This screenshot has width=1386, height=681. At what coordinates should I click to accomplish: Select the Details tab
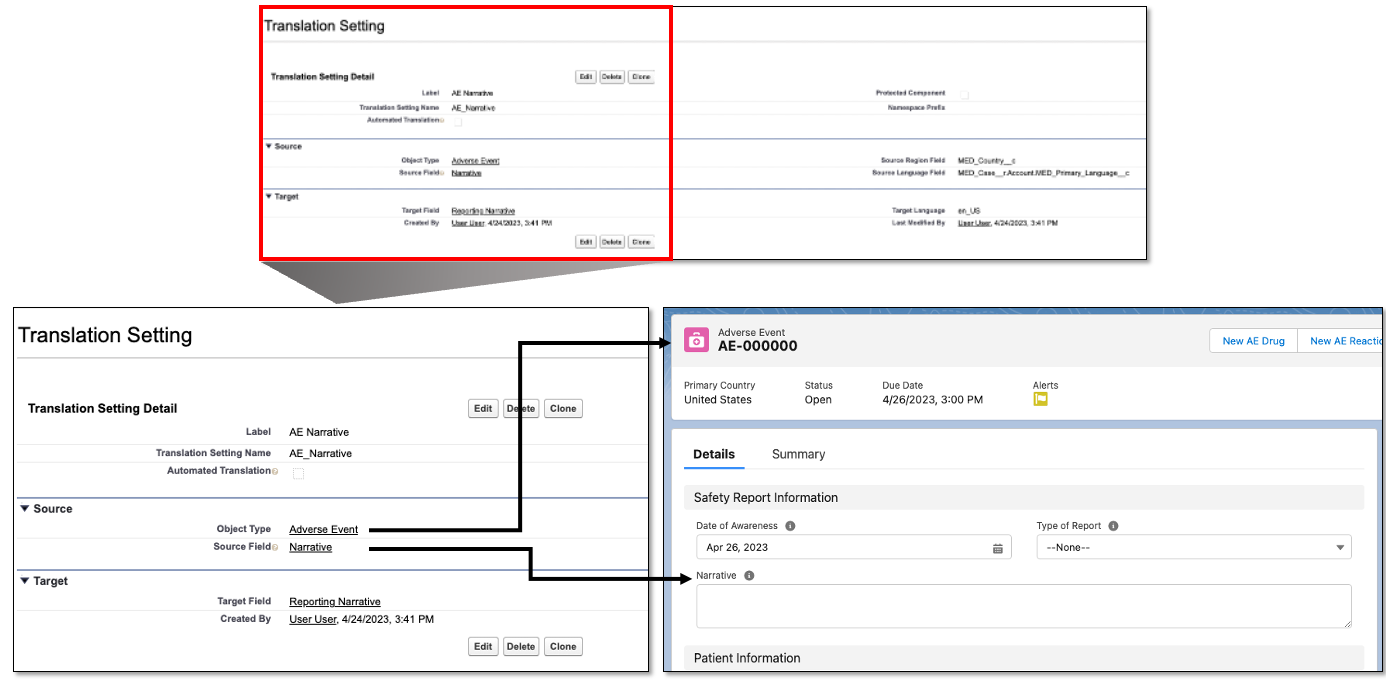point(714,454)
